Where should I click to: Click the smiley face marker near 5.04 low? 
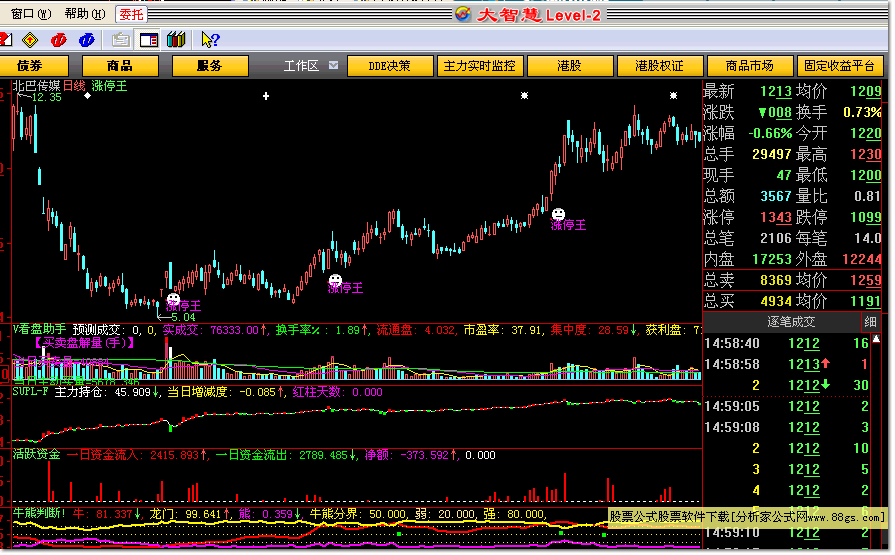(173, 299)
